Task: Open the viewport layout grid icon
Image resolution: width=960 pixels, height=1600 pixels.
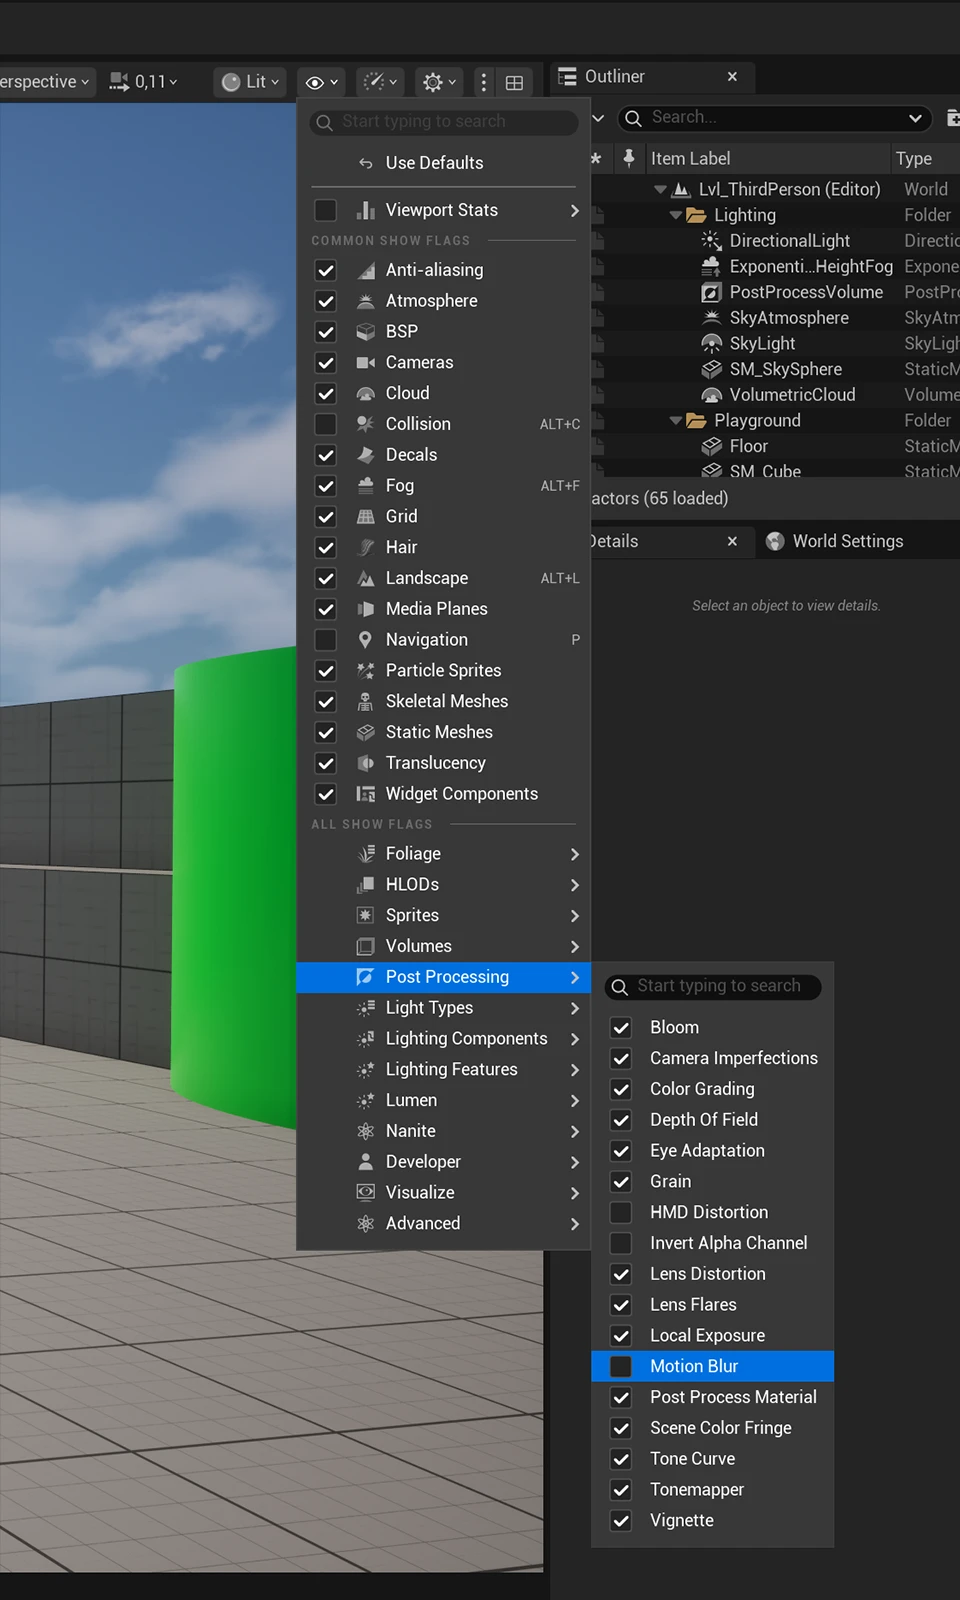Action: click(x=514, y=83)
